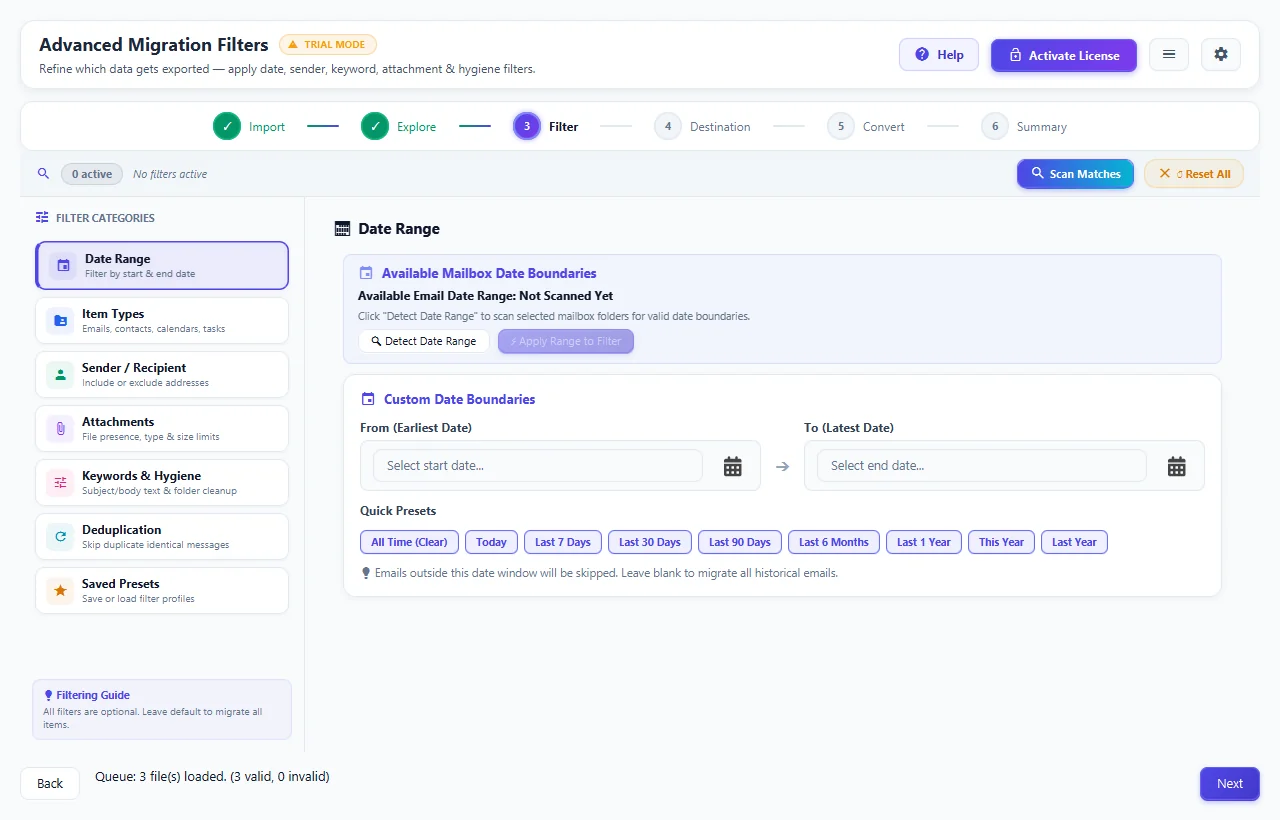
Task: Choose the All Time (Clear) preset
Action: tap(410, 542)
